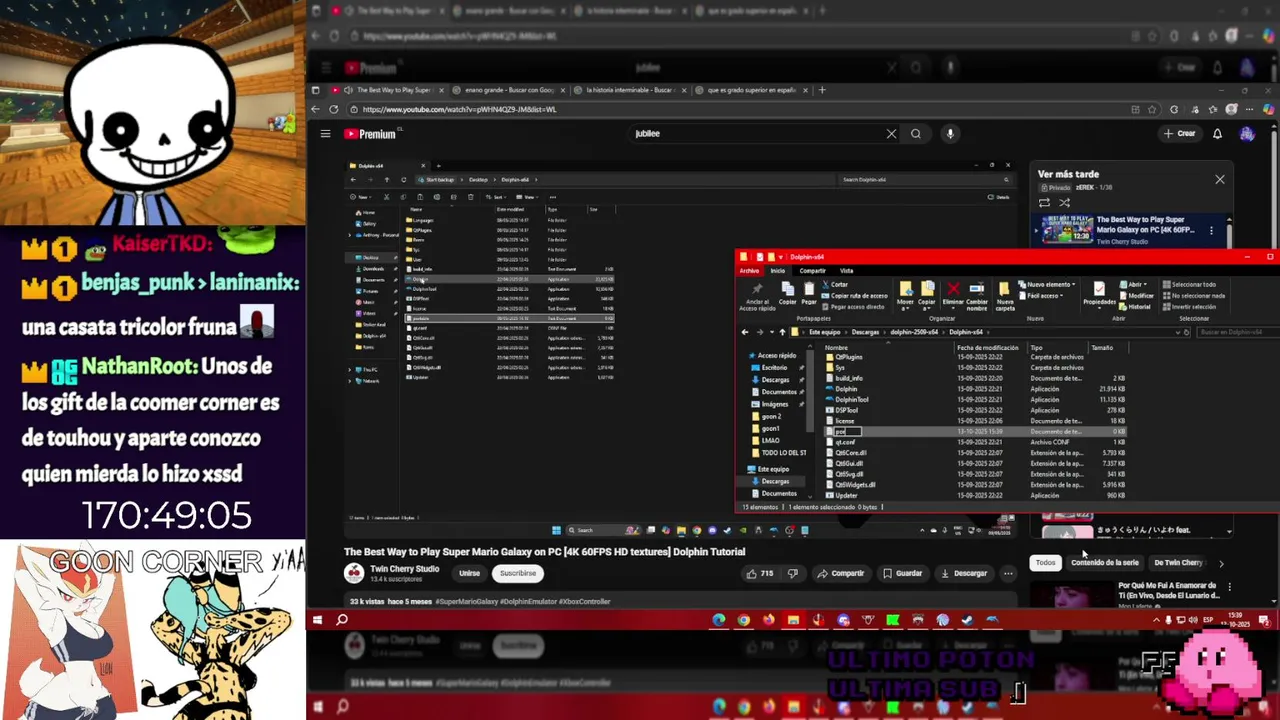Click the YouTube Crear button
Viewport: 1280px width, 720px height.
click(1179, 134)
